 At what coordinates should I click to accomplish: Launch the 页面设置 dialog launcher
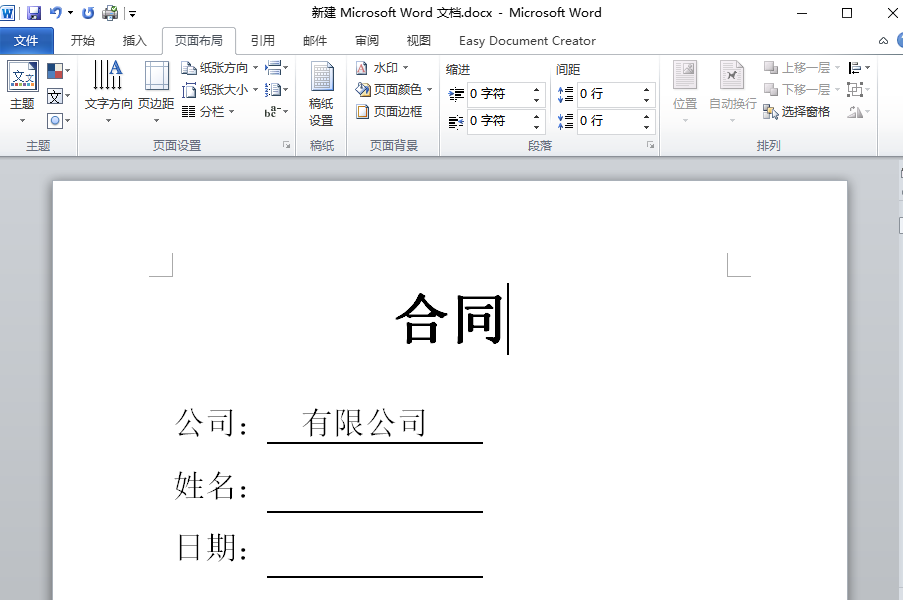point(286,145)
